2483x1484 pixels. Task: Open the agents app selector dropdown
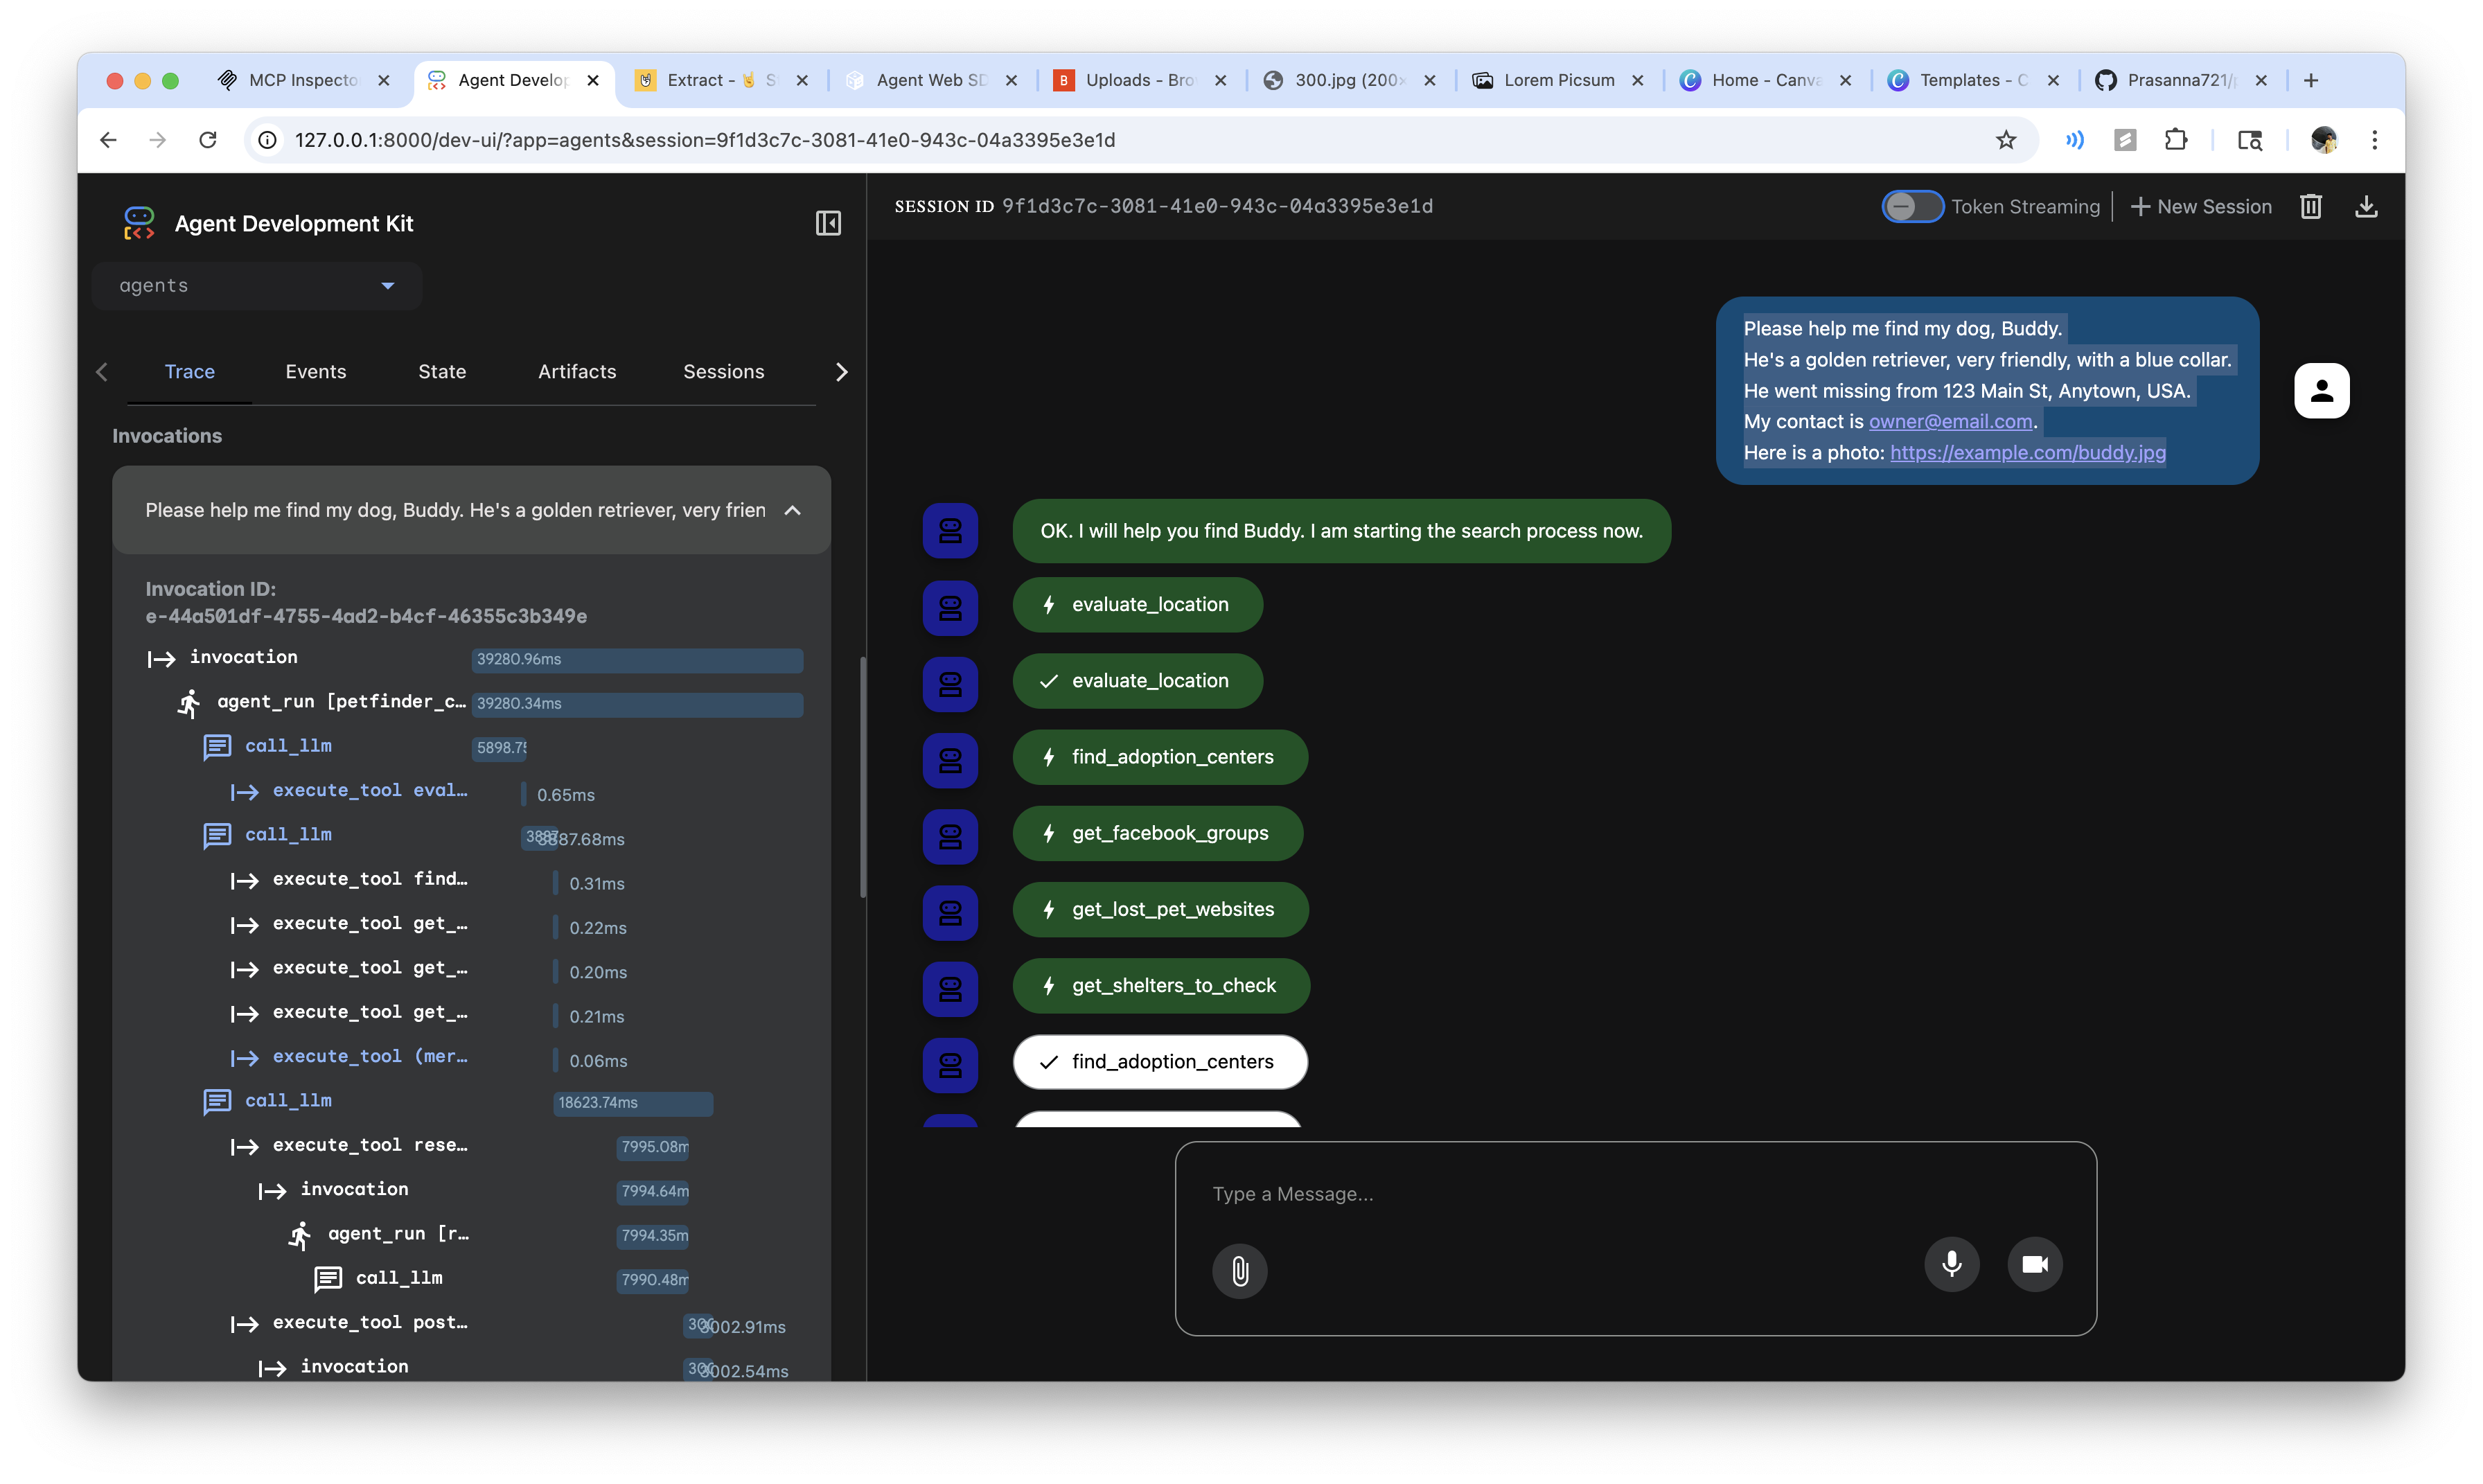tap(257, 286)
